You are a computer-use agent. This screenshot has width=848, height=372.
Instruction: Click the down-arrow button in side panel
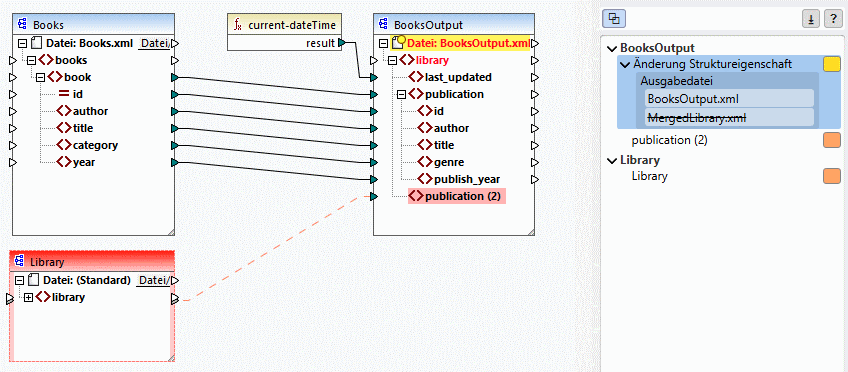point(811,19)
